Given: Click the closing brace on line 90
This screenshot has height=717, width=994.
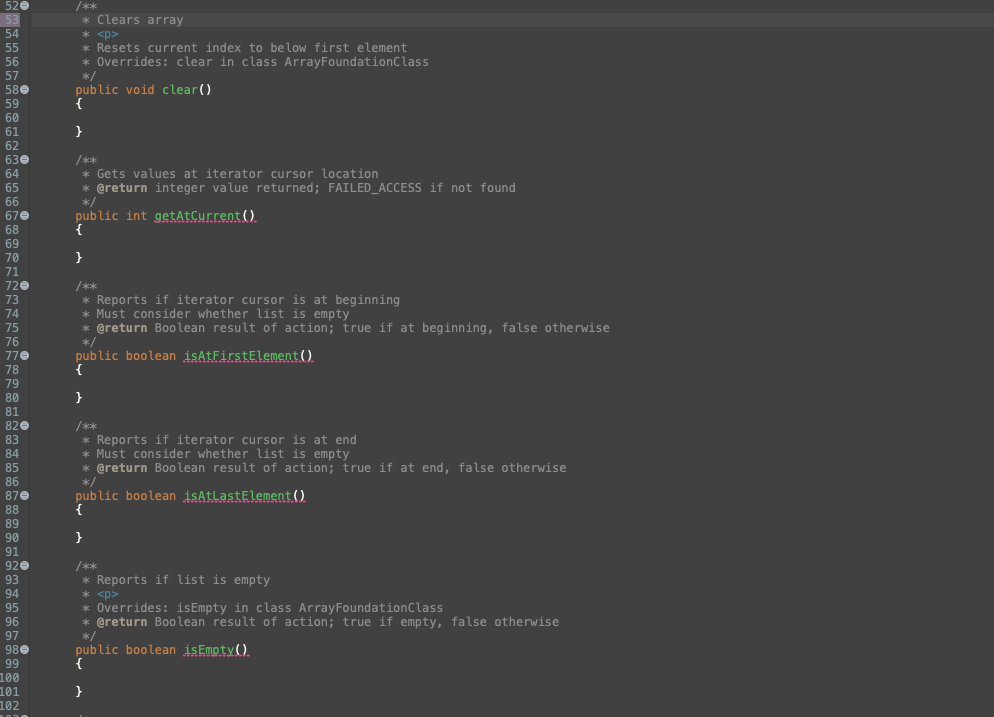Looking at the screenshot, I should tap(79, 538).
